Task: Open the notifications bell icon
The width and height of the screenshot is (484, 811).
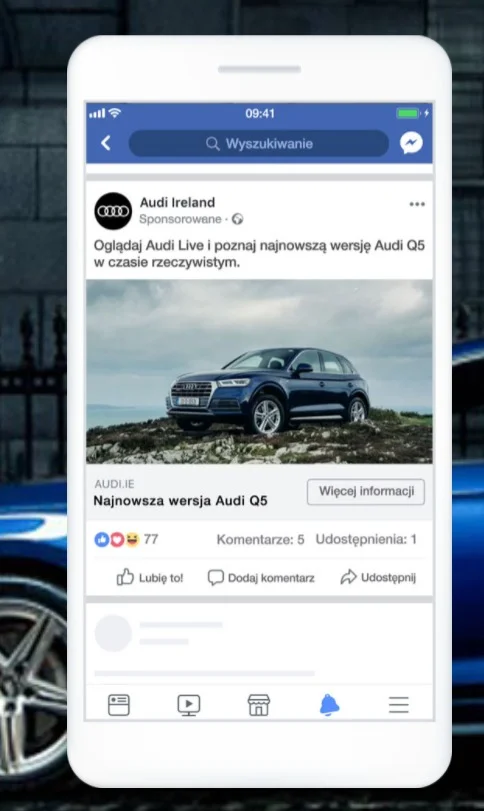Action: (329, 705)
